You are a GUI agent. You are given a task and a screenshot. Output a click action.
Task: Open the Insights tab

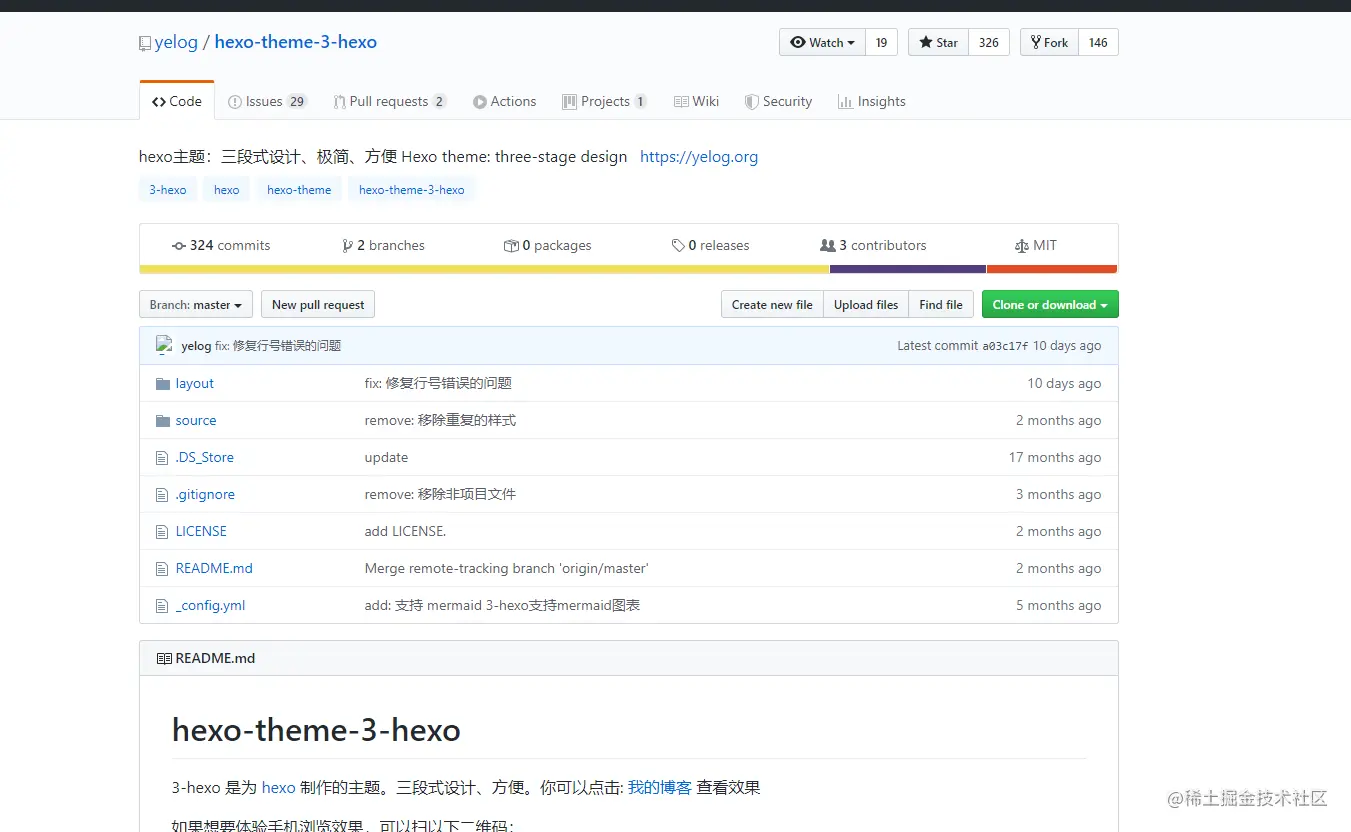(x=871, y=101)
